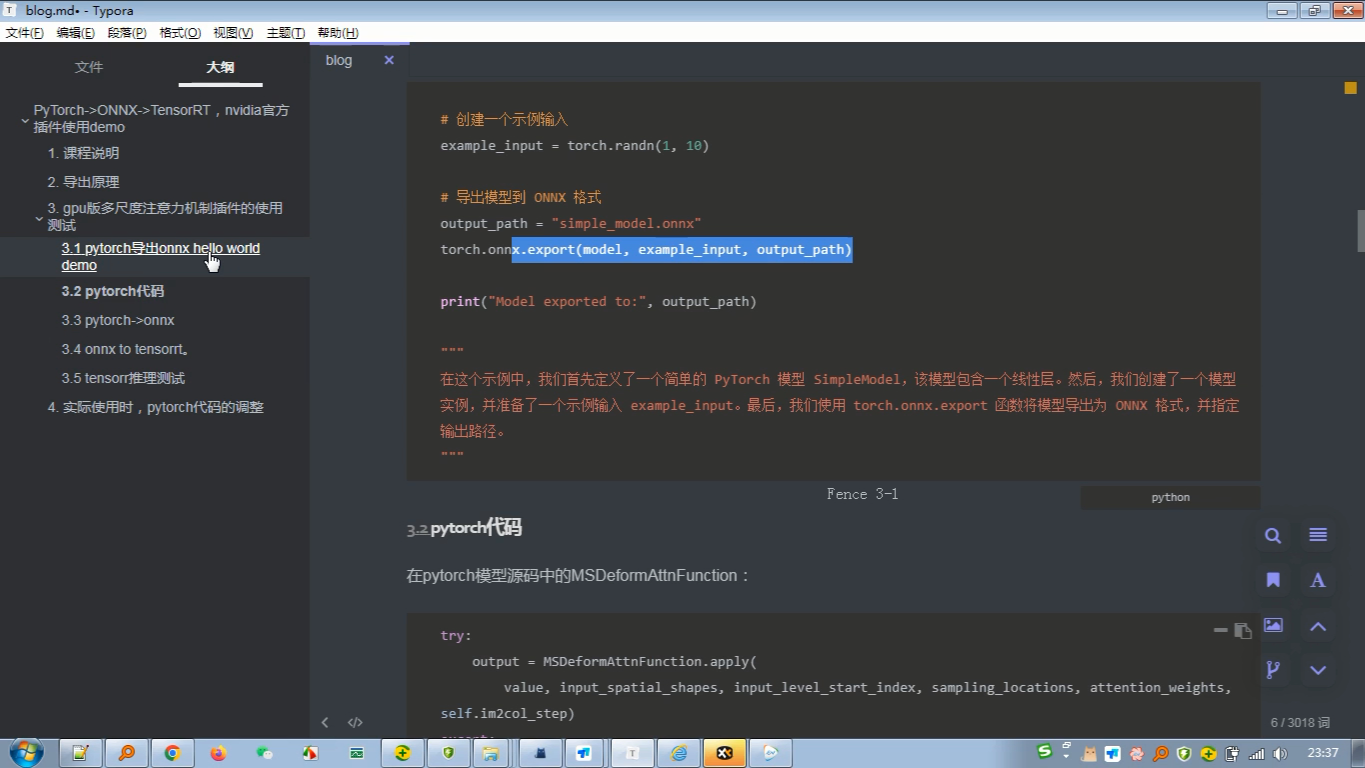
Task: Jump to '3. gpu版多尺度注意力机制插件的使用测试' heading
Action: click(165, 216)
